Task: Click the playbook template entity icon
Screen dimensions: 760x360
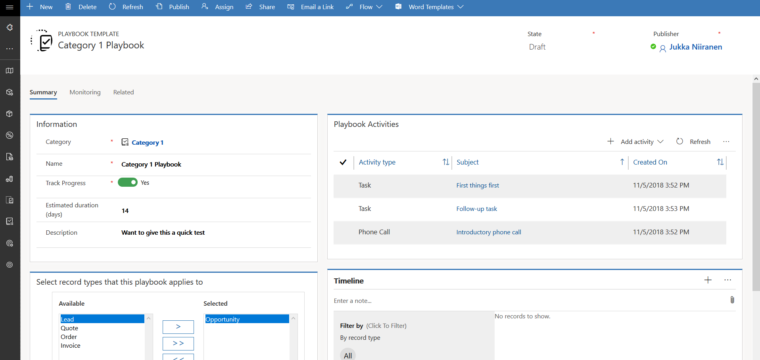Action: click(42, 41)
